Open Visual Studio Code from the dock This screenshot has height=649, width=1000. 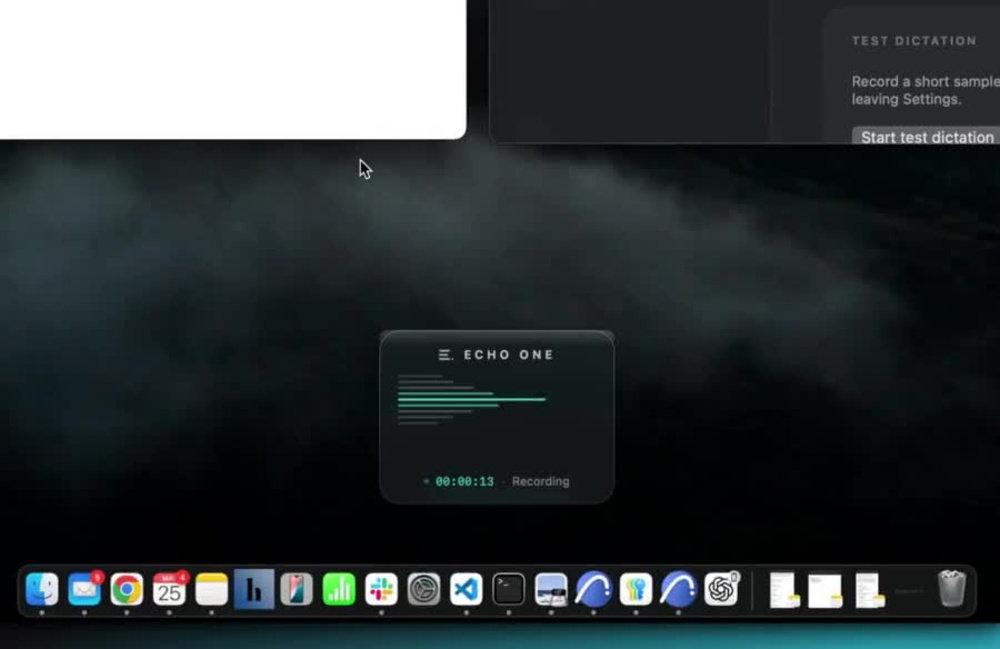466,589
